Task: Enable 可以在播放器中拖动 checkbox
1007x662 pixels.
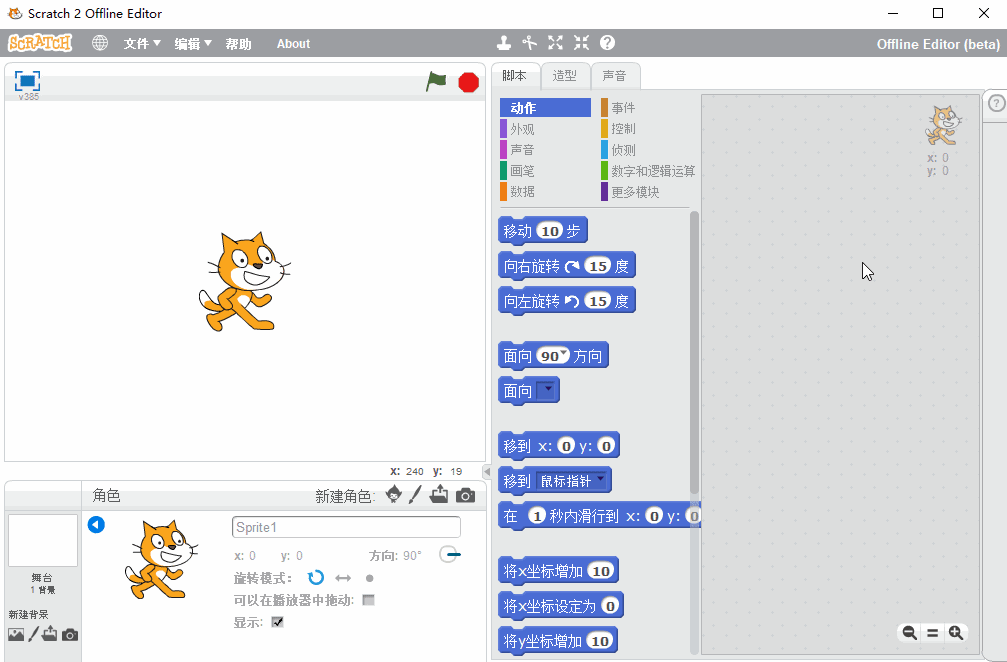Action: point(368,600)
